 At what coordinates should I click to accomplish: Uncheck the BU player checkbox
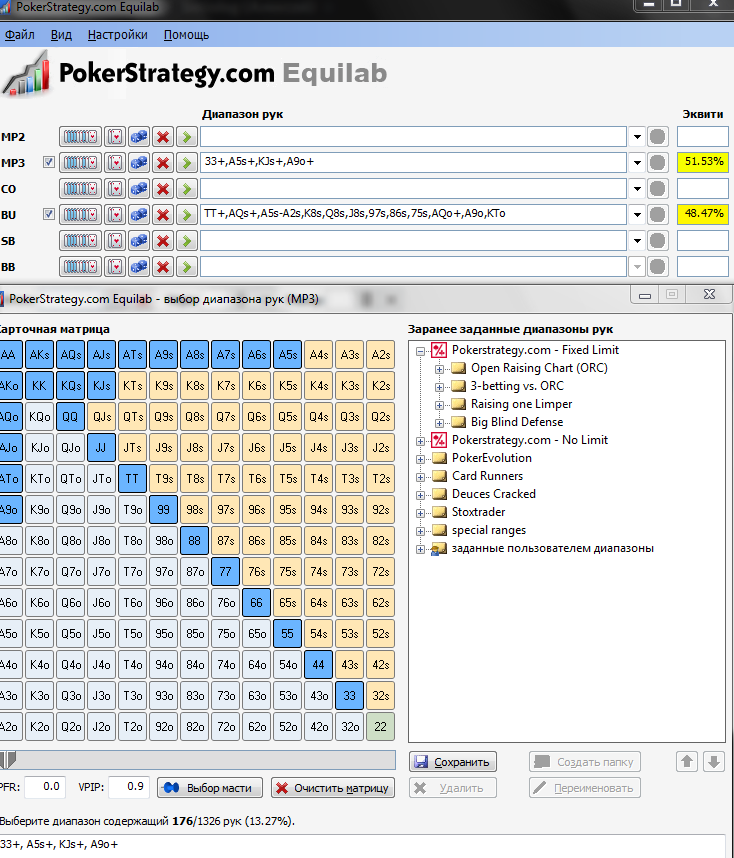click(49, 214)
